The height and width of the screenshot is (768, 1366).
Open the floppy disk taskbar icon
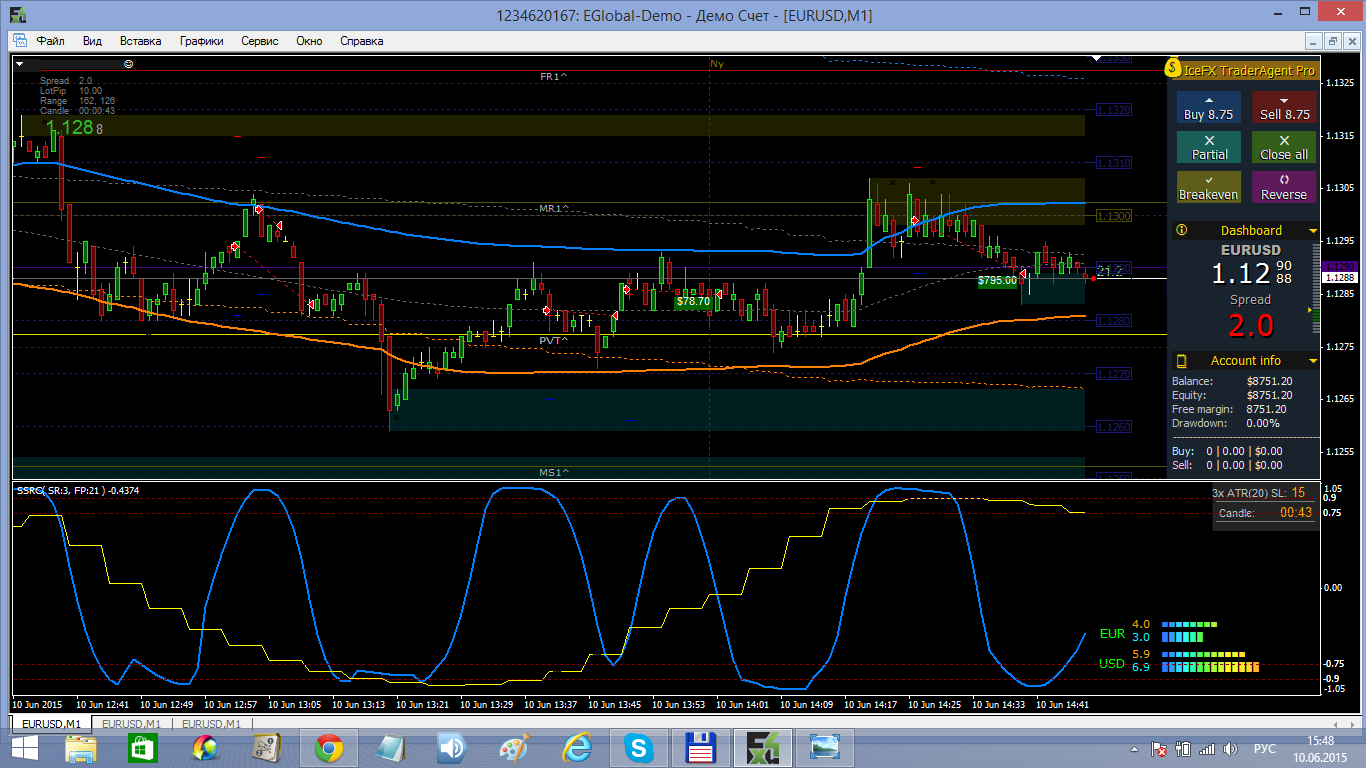pos(700,748)
